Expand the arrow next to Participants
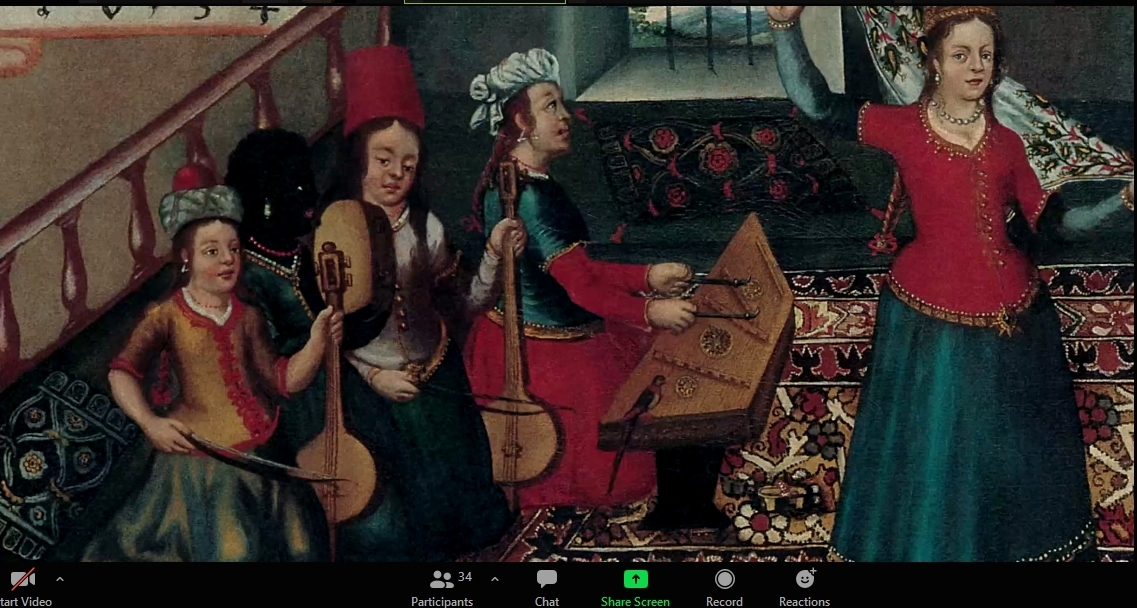The width and height of the screenshot is (1137, 608). click(494, 579)
